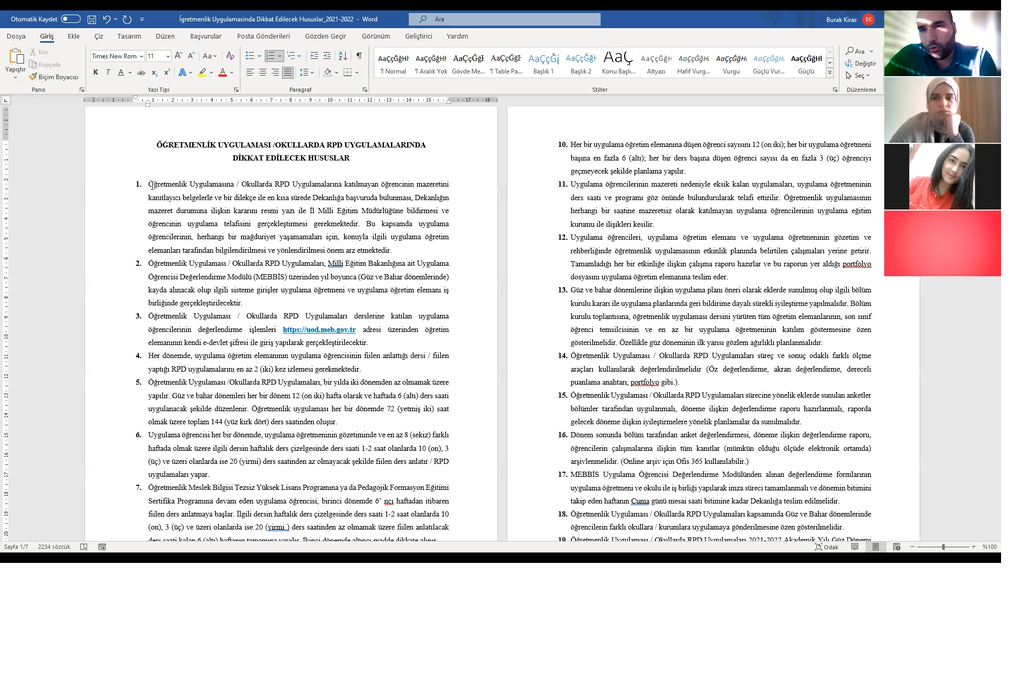Click the Save disk icon
Screen dimensions: 1024x688
pos(91,20)
